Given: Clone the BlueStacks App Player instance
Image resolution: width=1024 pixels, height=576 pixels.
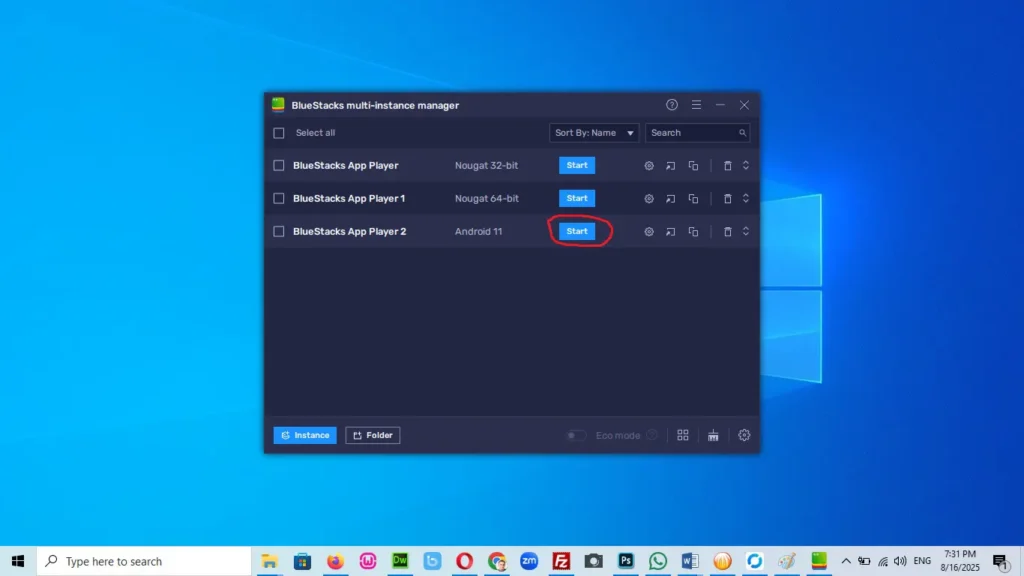Looking at the screenshot, I should (693, 166).
